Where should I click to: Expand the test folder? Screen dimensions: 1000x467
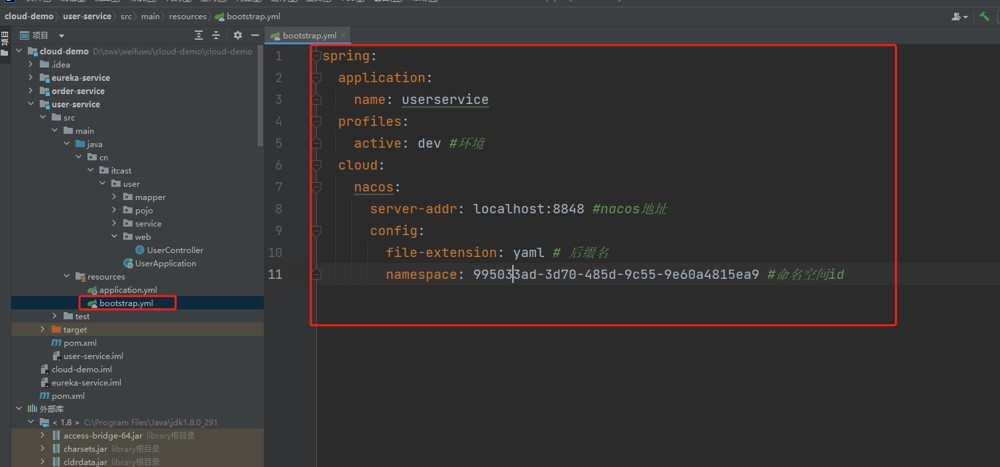54,316
